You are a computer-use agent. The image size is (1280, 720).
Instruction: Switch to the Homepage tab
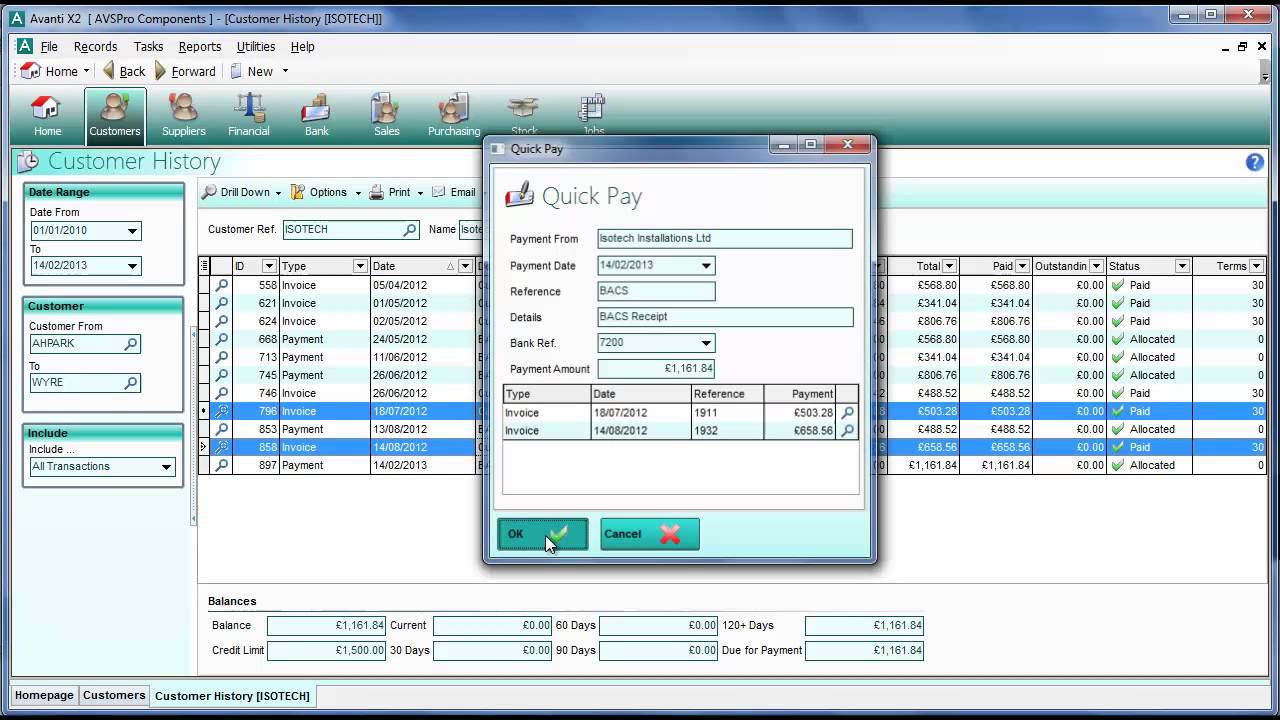(44, 695)
